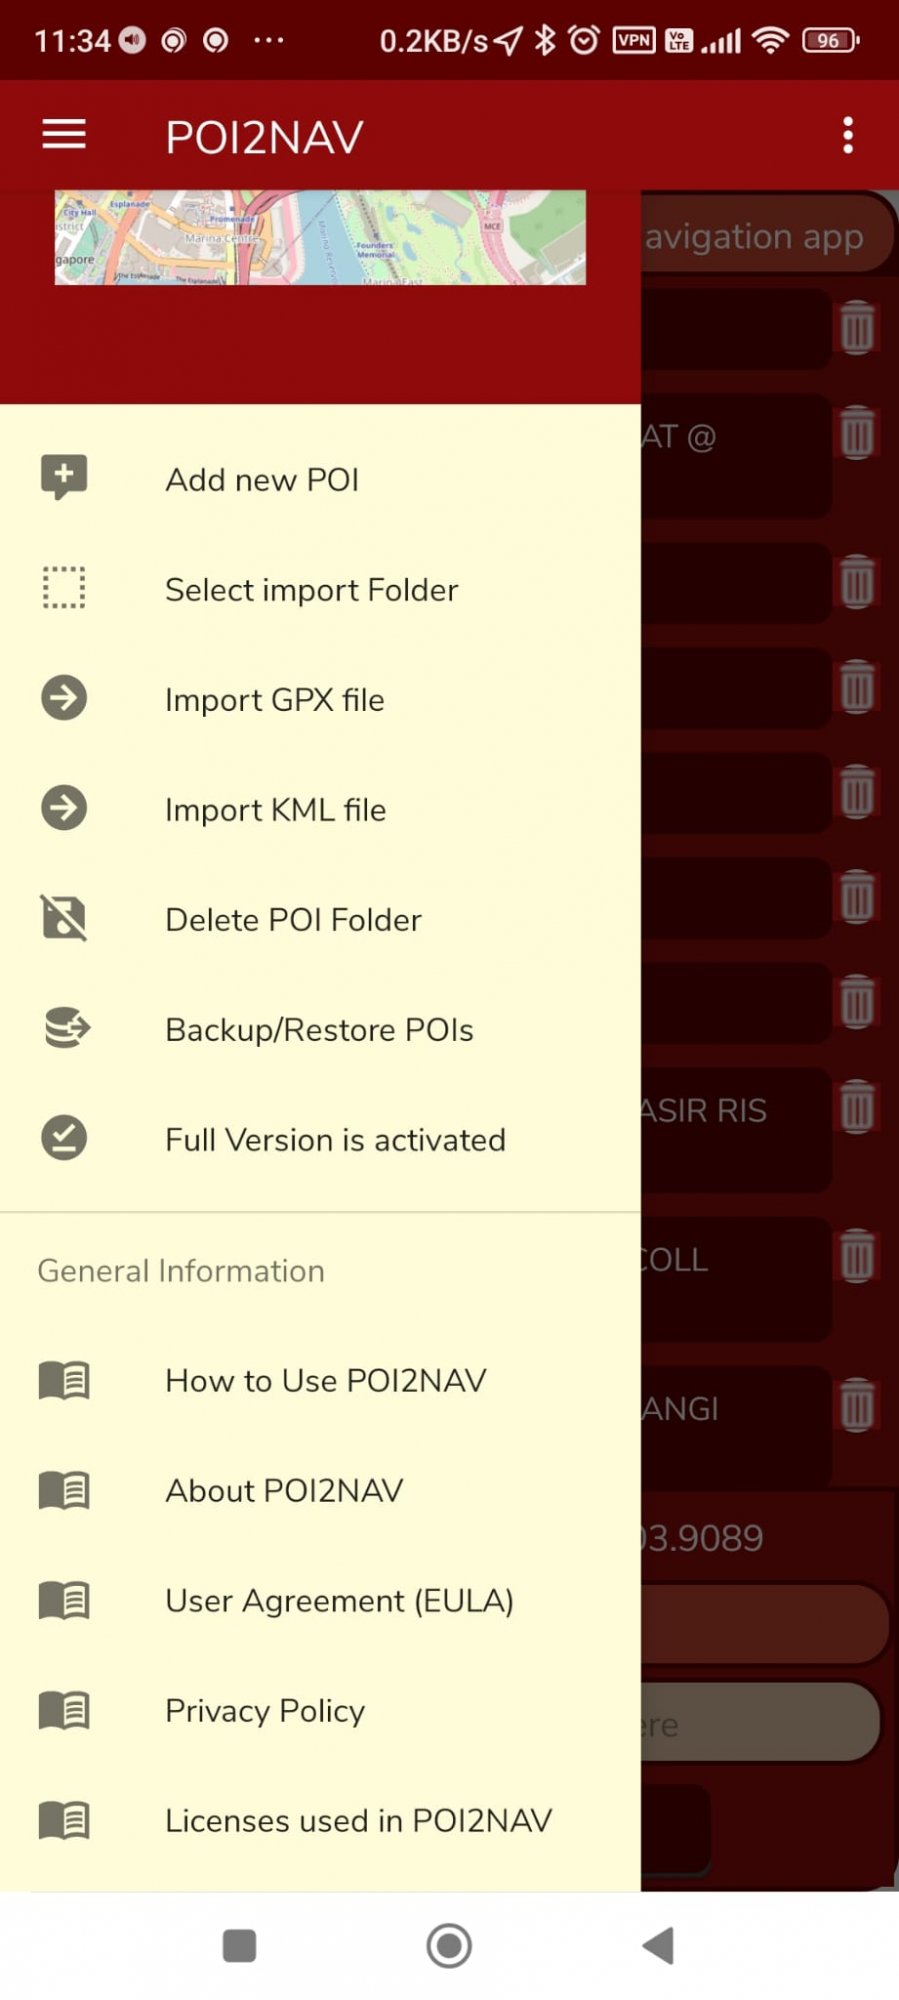899x2000 pixels.
Task: Tap the map thumbnail in the drawer header
Action: click(320, 238)
